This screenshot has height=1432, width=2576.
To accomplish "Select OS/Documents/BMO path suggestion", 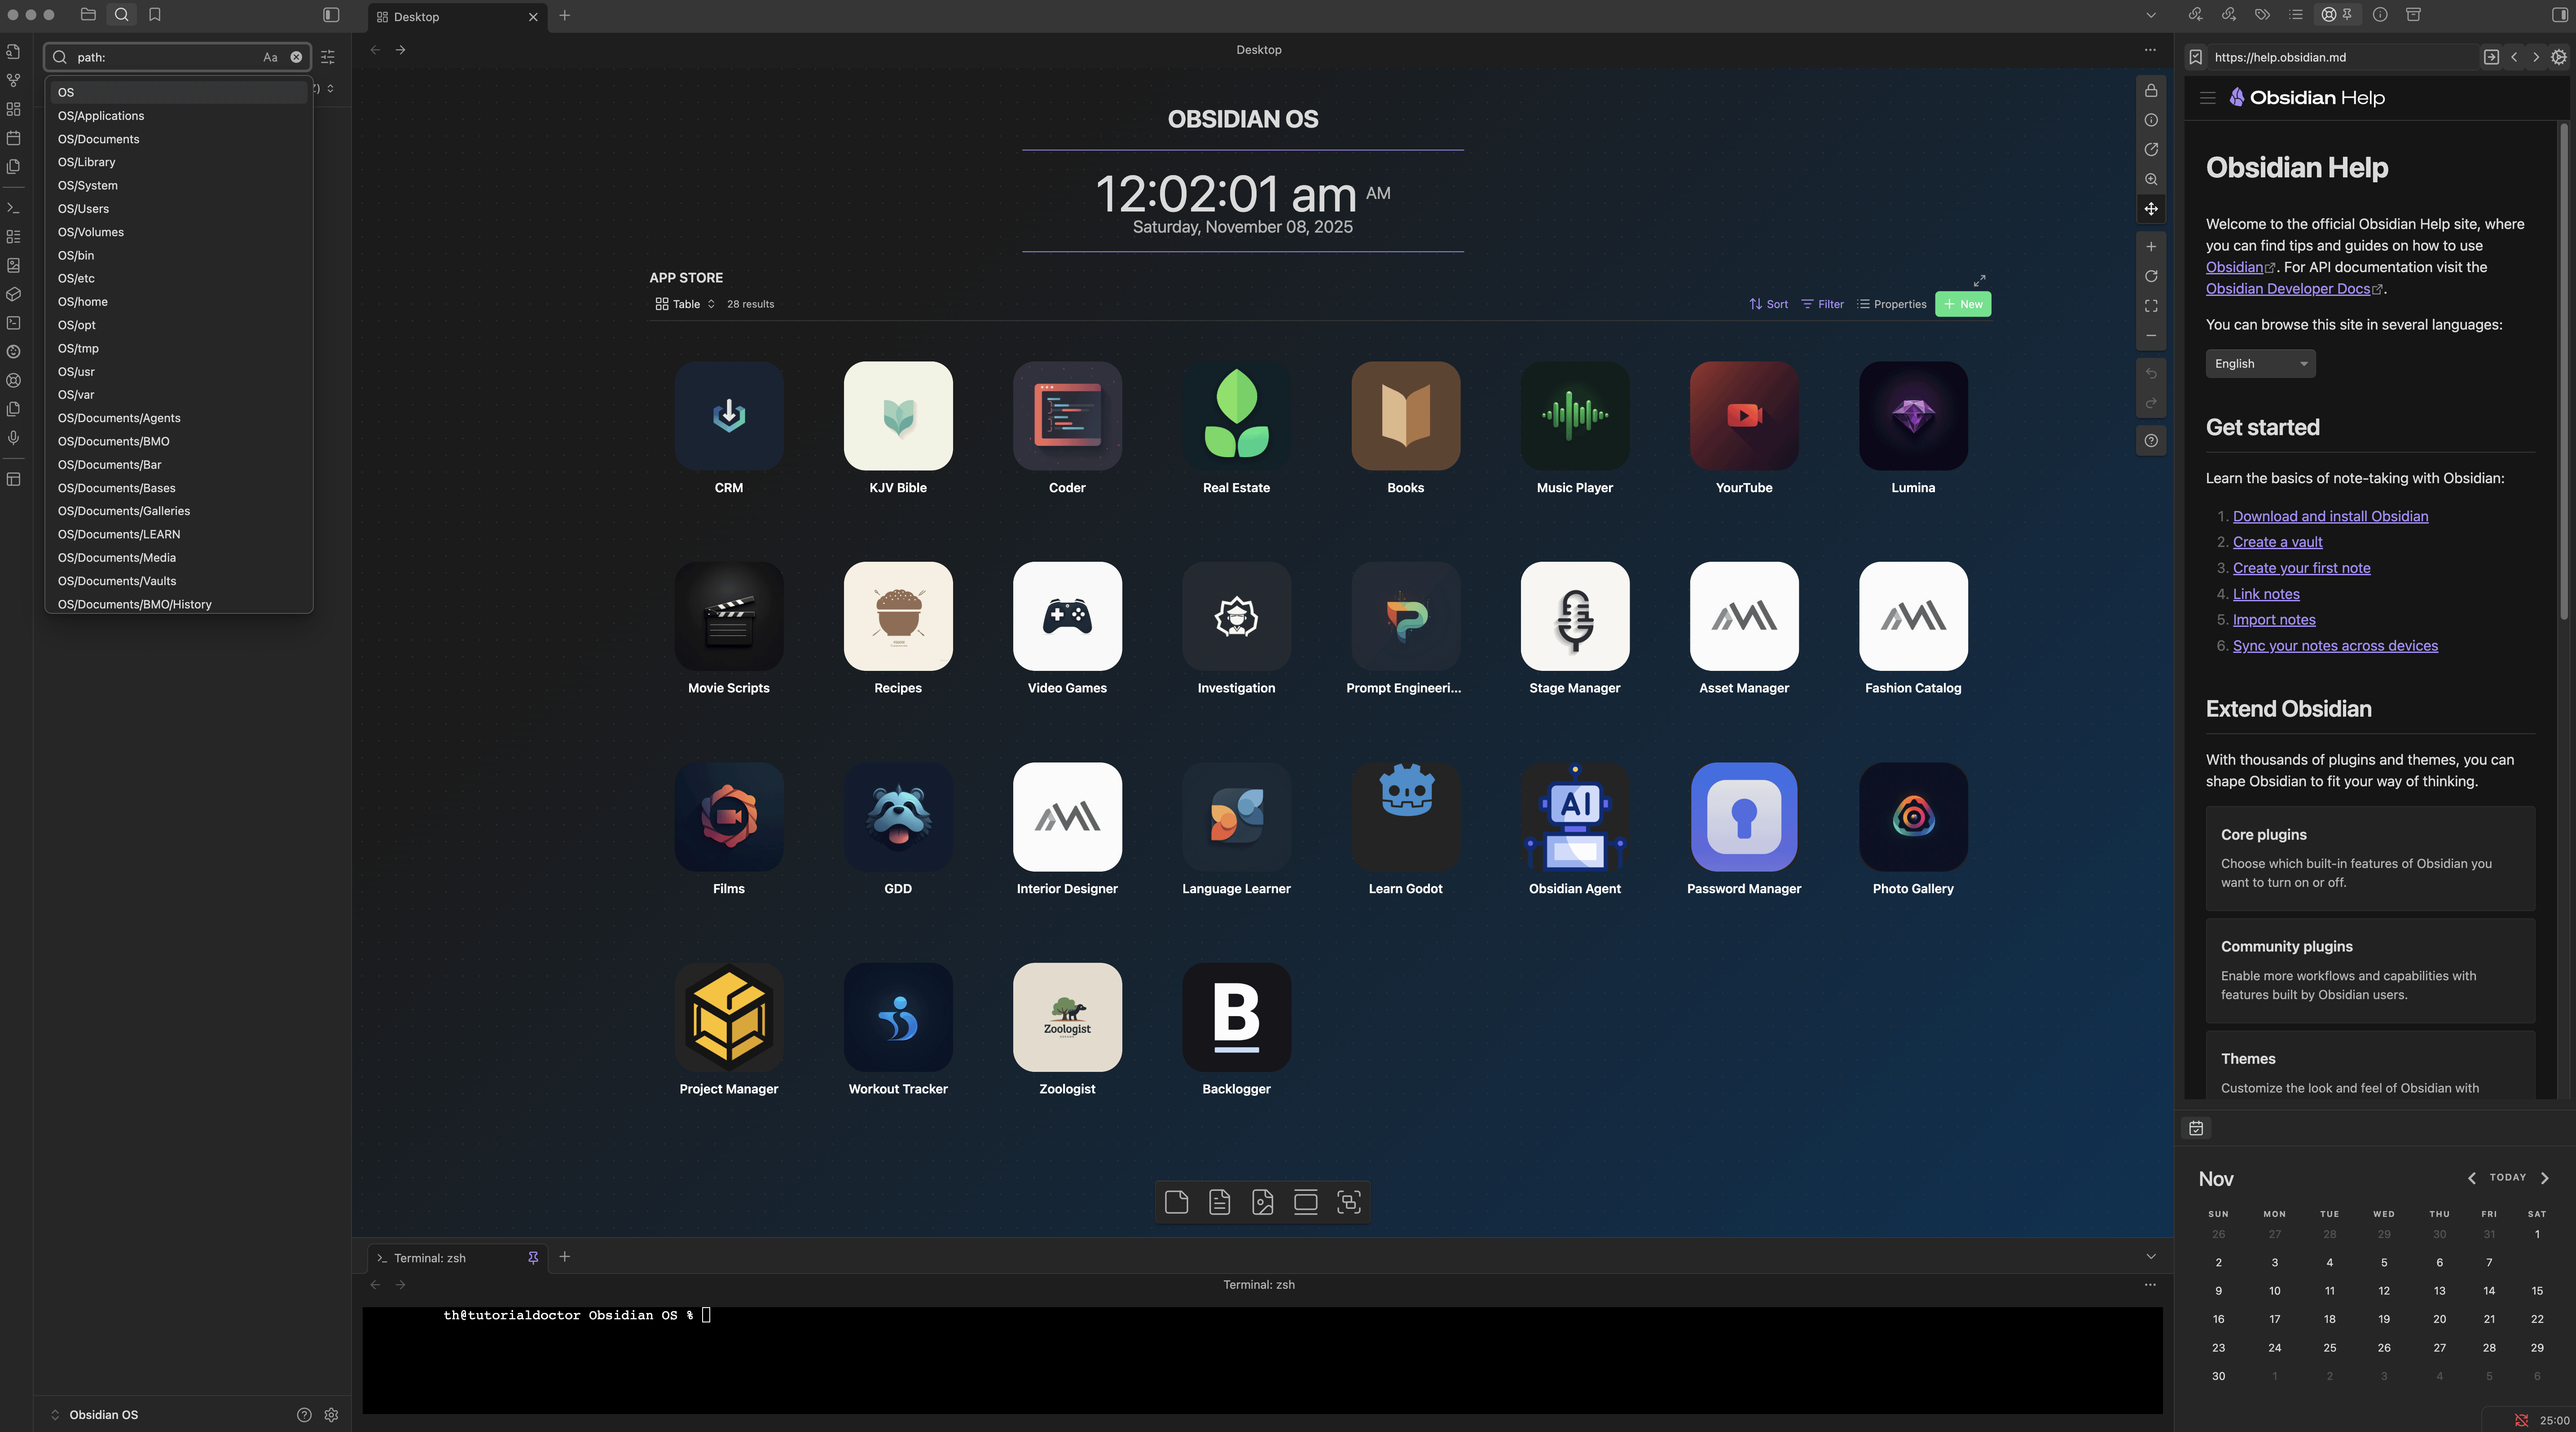I will click(113, 441).
